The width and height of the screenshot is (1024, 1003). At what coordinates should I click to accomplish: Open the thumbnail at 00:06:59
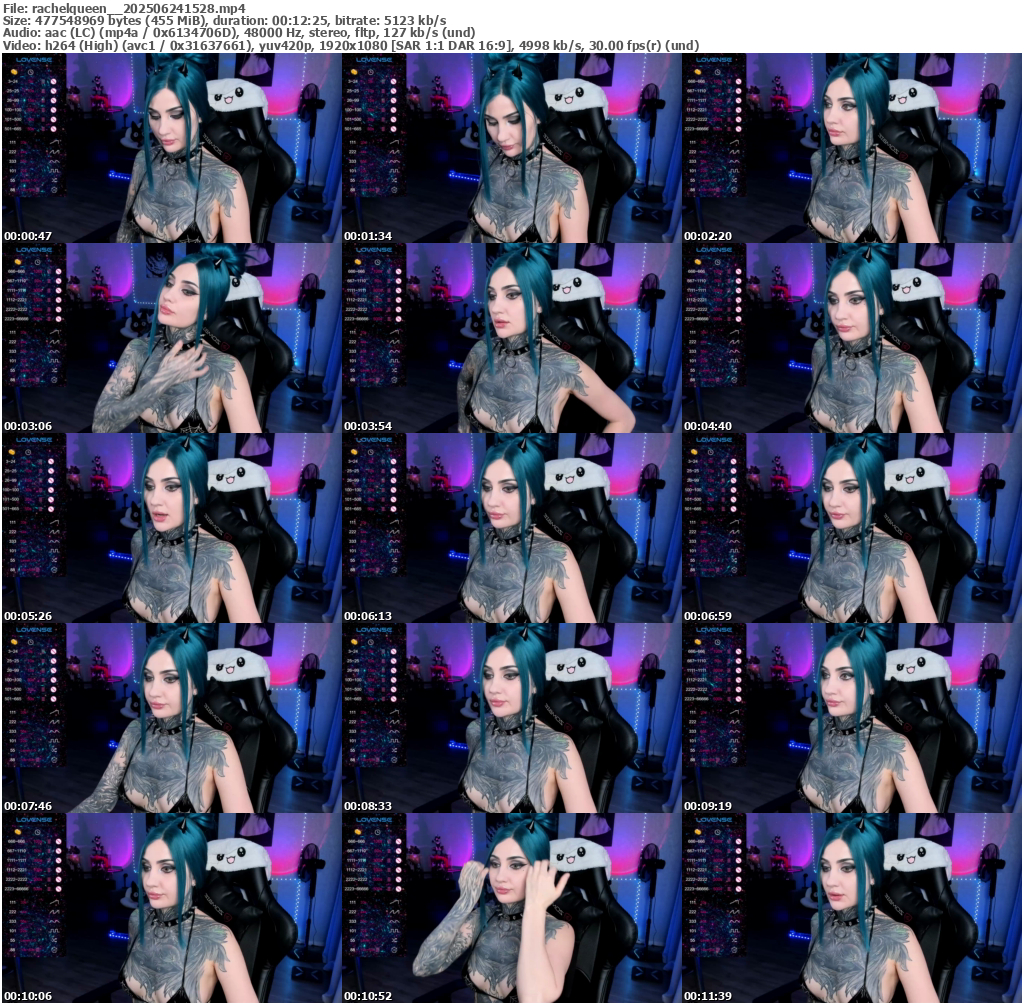point(852,528)
